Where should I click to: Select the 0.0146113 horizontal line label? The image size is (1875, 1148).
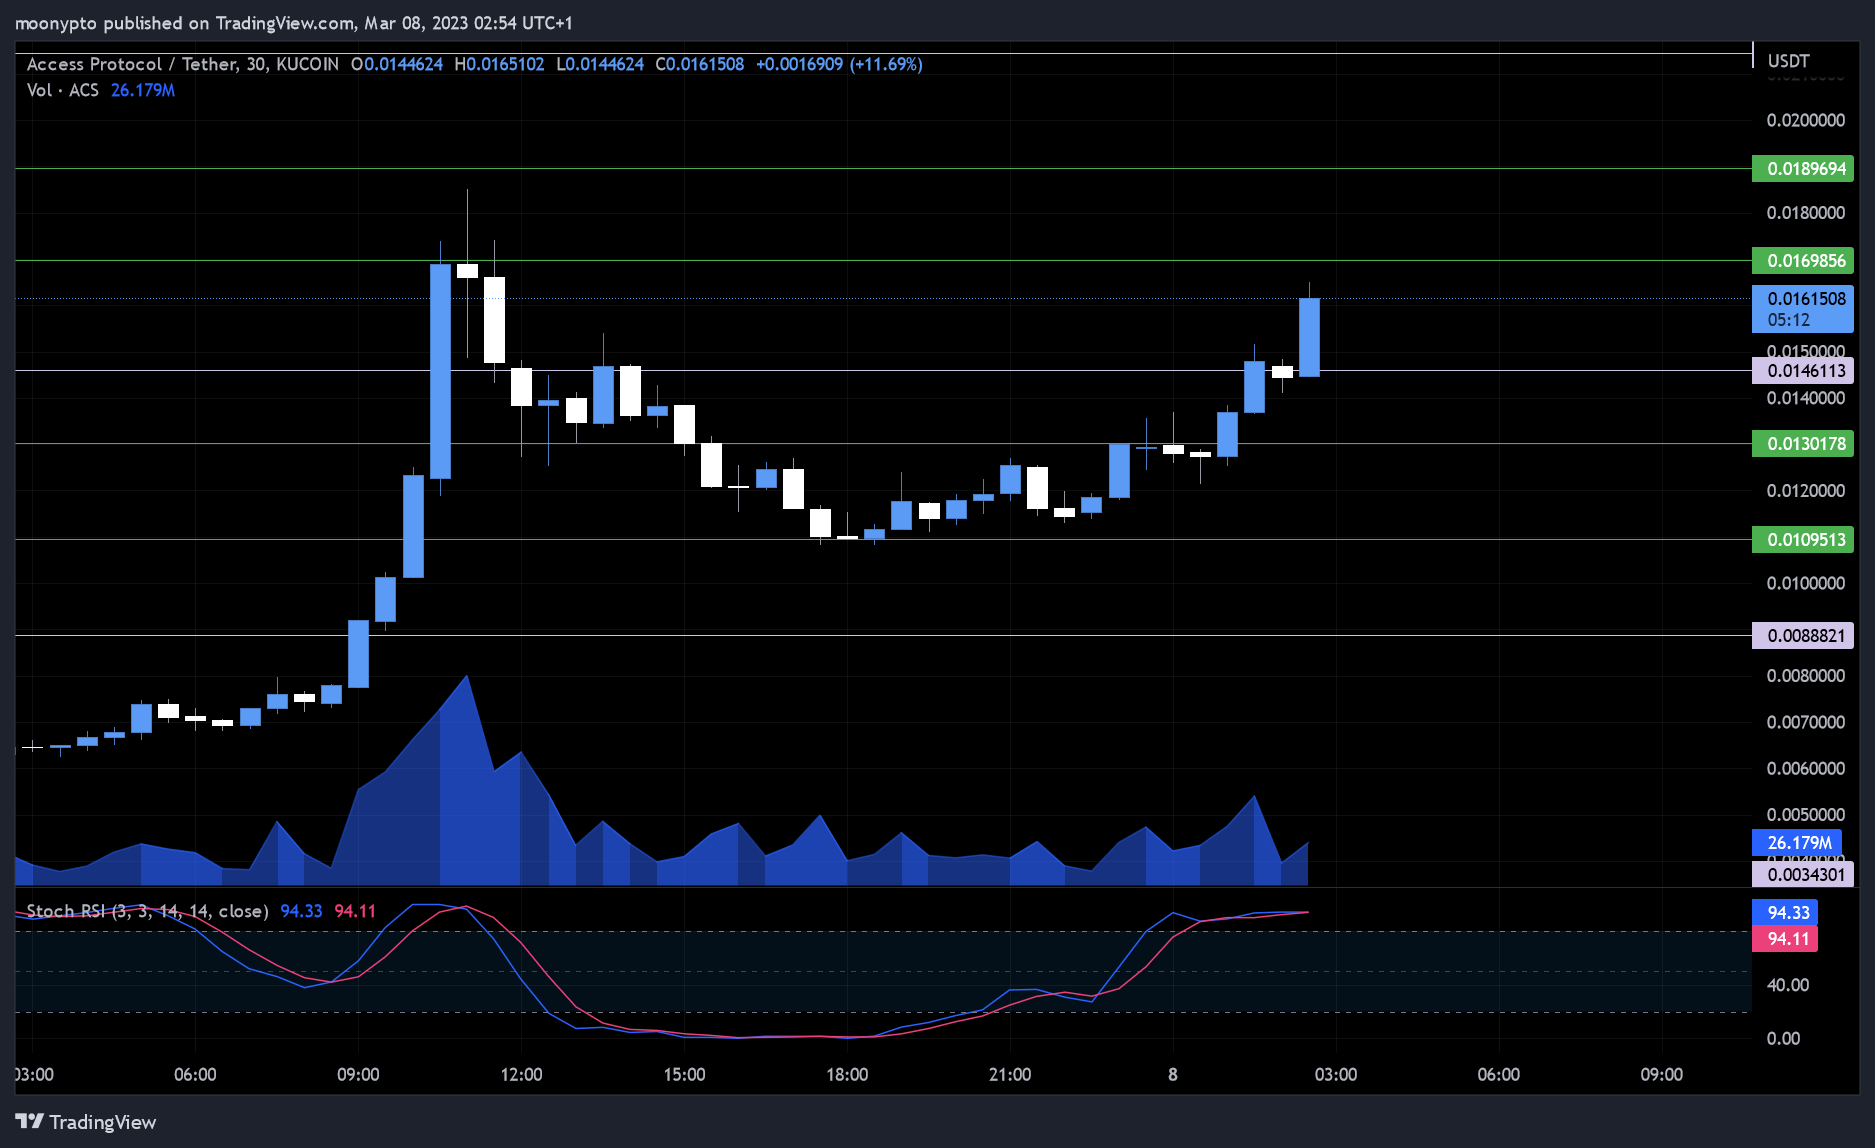(x=1803, y=371)
